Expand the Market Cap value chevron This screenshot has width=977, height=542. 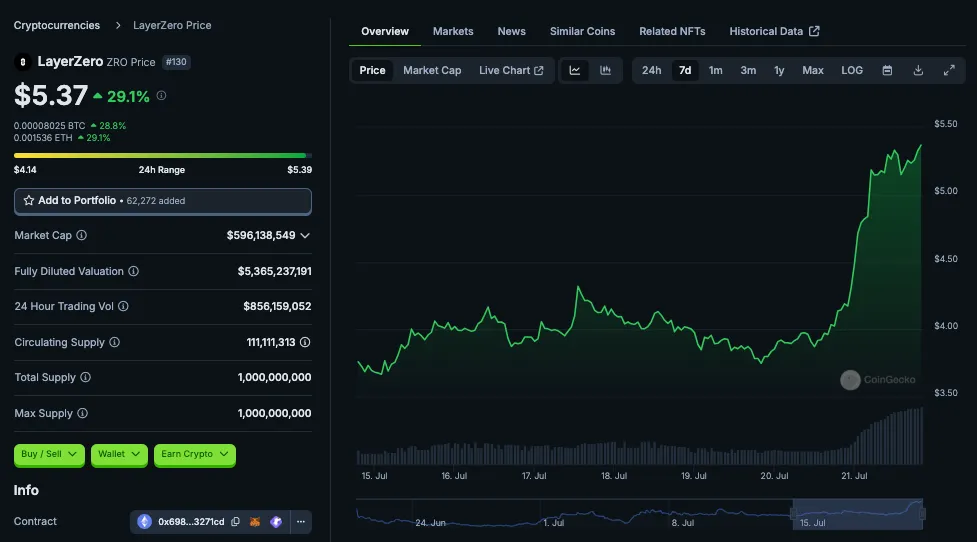(305, 235)
